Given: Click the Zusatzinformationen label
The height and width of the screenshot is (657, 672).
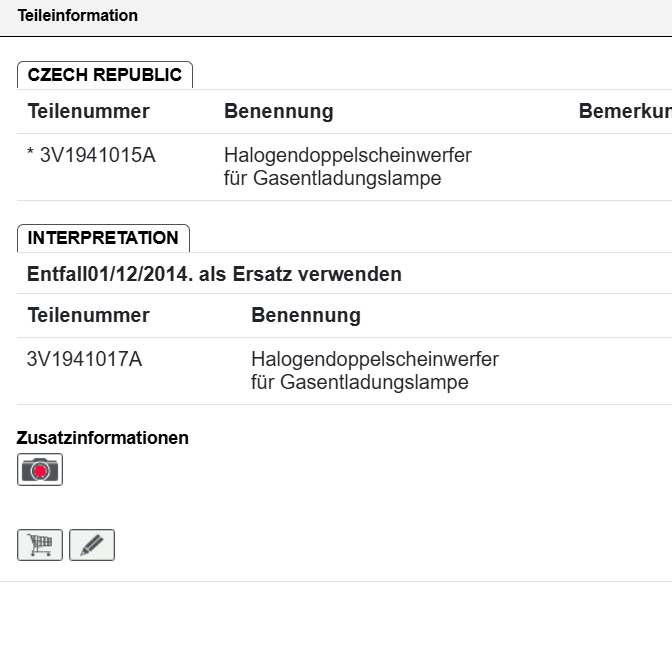Looking at the screenshot, I should (x=102, y=438).
